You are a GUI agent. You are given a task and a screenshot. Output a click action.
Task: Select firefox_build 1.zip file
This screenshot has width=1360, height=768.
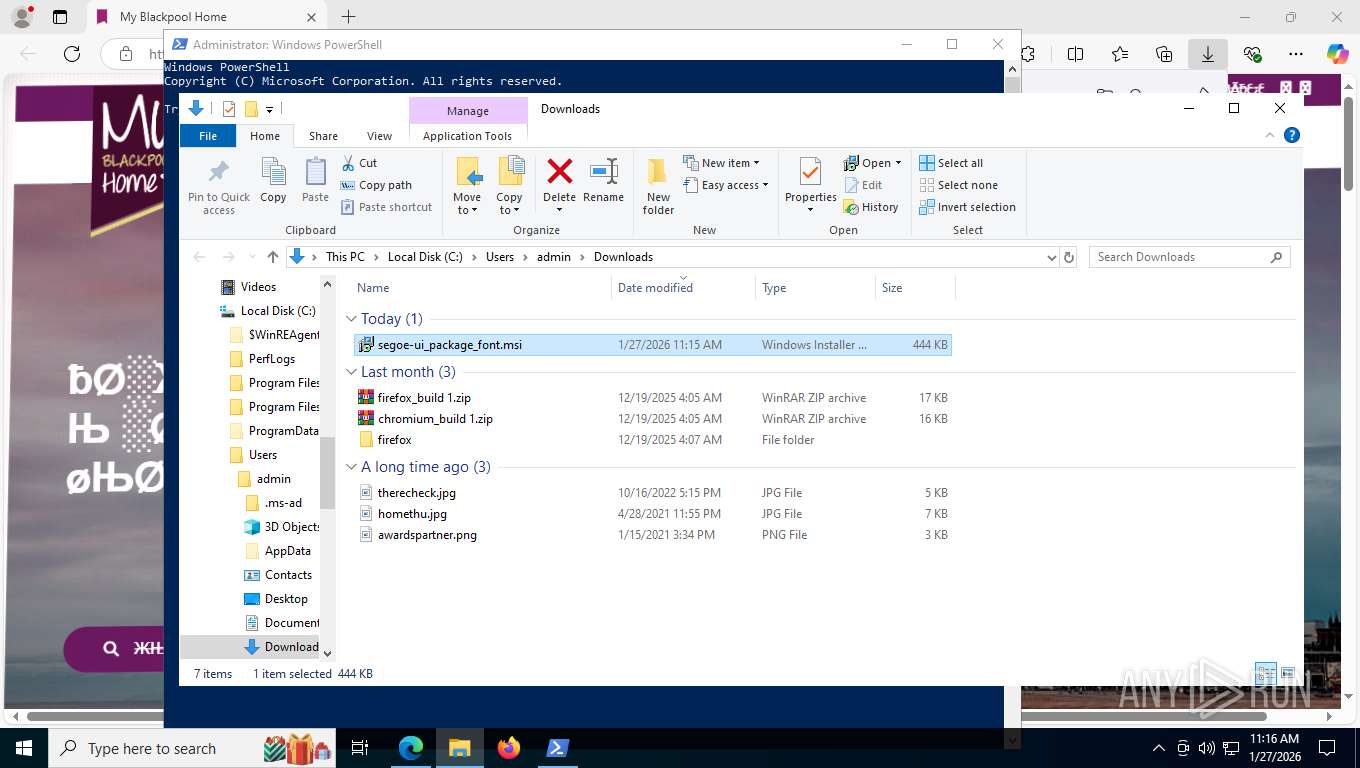pos(653,398)
